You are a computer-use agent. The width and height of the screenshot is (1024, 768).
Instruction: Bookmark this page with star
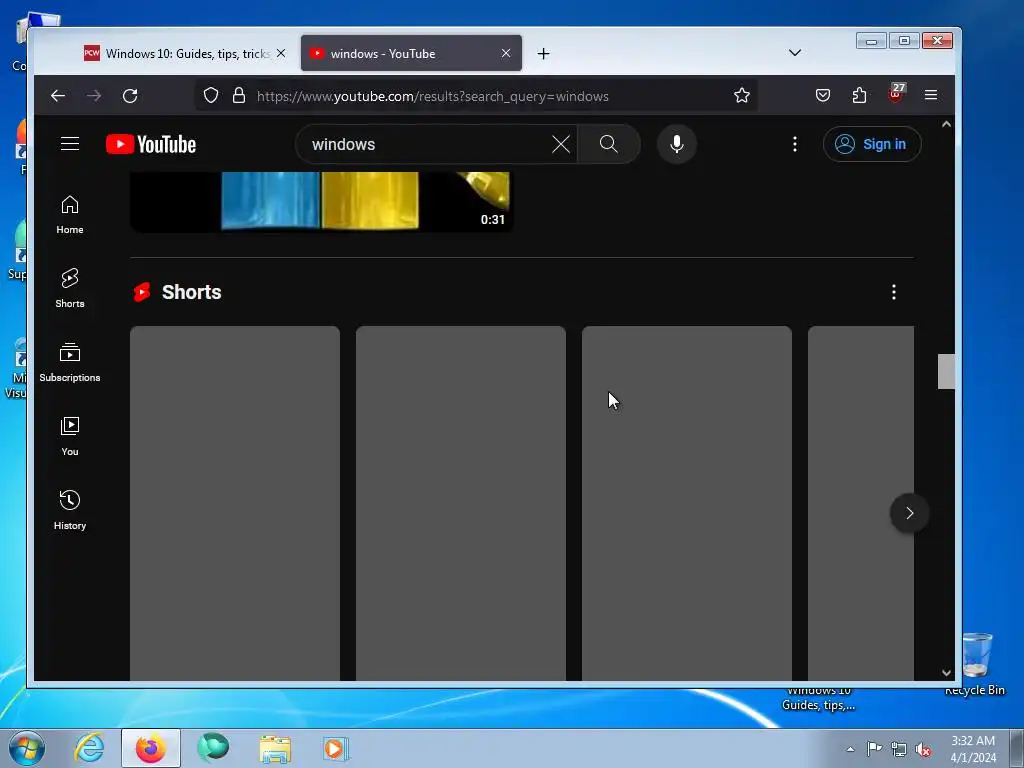742,95
